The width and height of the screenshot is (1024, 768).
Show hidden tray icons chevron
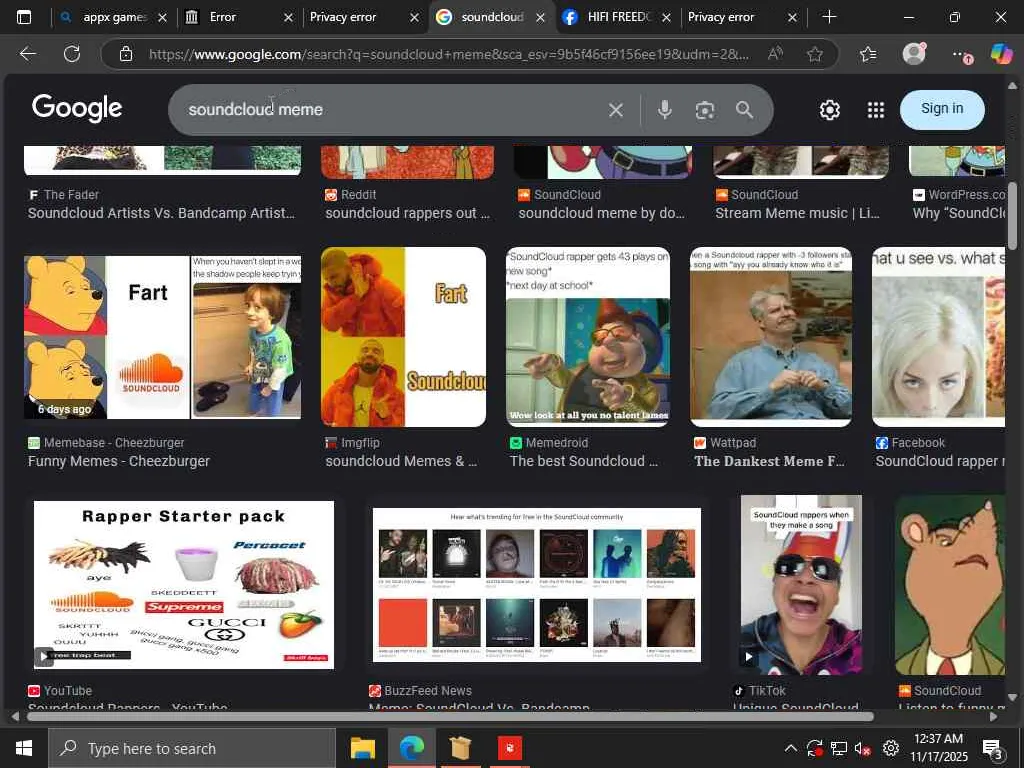click(790, 748)
